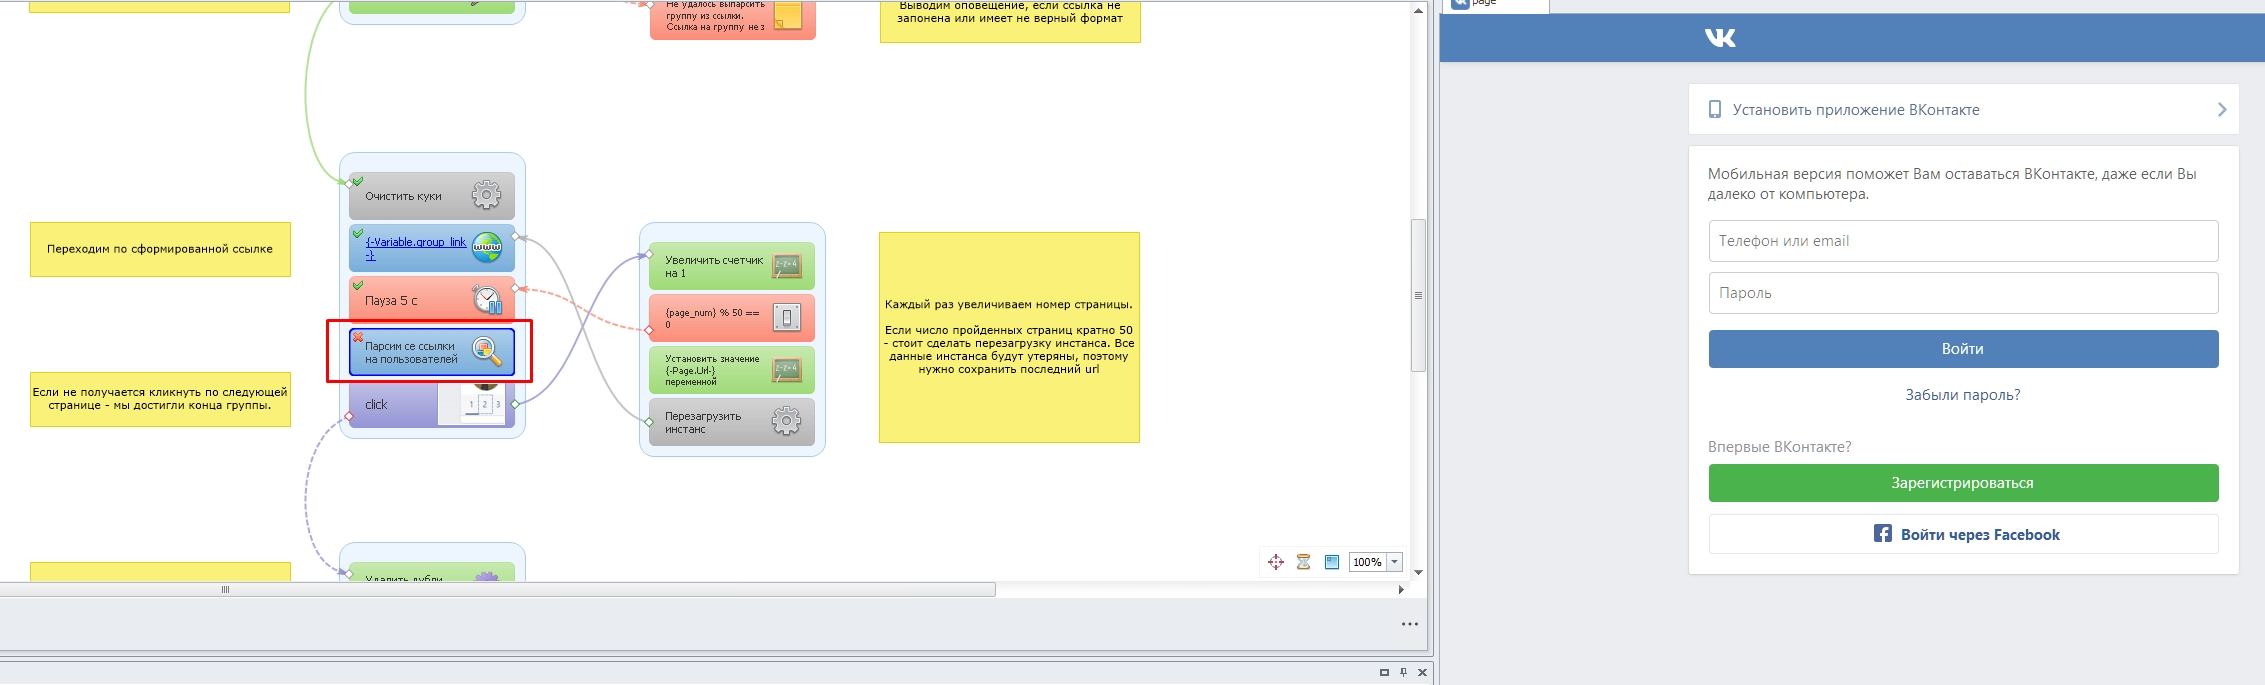Expand the chevron on Установить приложение ВКонтакте row
The image size is (2265, 685).
coord(2222,109)
